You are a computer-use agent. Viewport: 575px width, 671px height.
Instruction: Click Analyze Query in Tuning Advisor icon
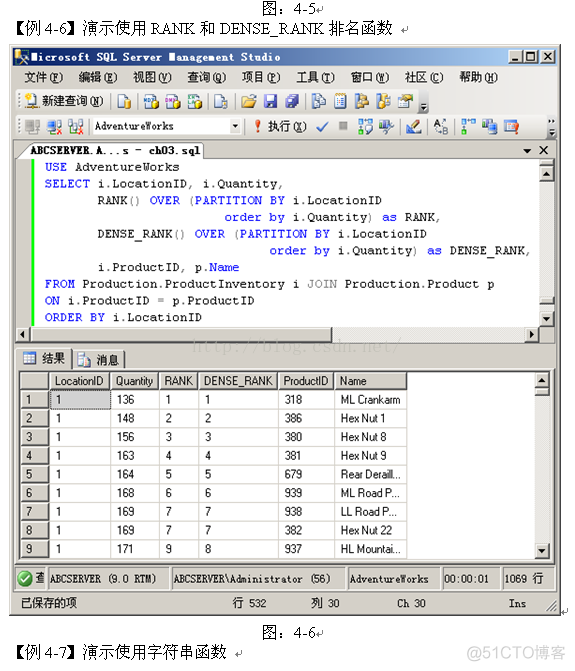(x=387, y=127)
